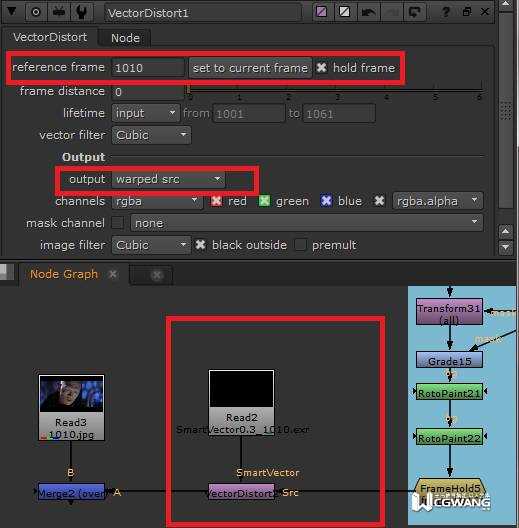This screenshot has width=519, height=528.
Task: Edit the reference frame value 1010
Action: coord(148,68)
